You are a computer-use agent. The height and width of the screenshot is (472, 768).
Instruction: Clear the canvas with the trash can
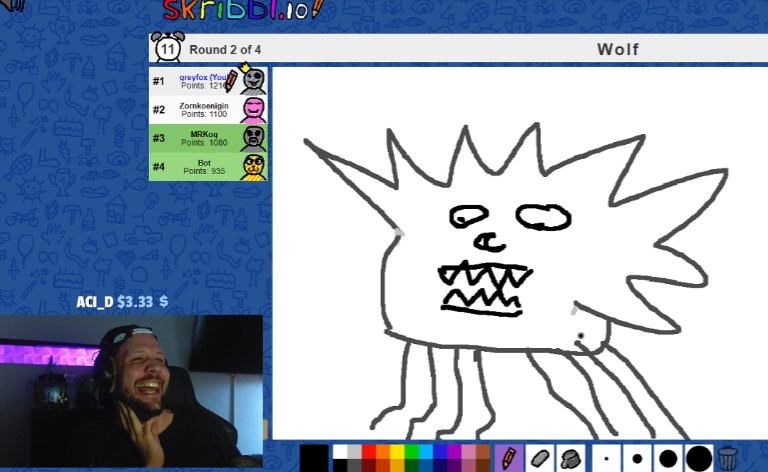[x=728, y=458]
